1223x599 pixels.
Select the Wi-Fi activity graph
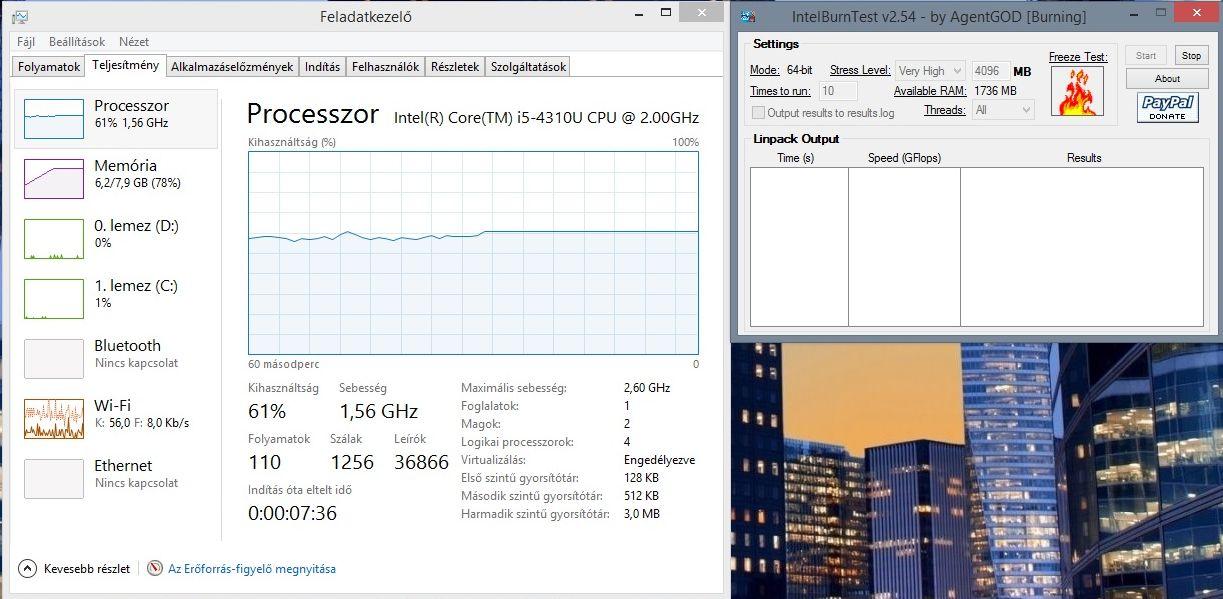(54, 419)
